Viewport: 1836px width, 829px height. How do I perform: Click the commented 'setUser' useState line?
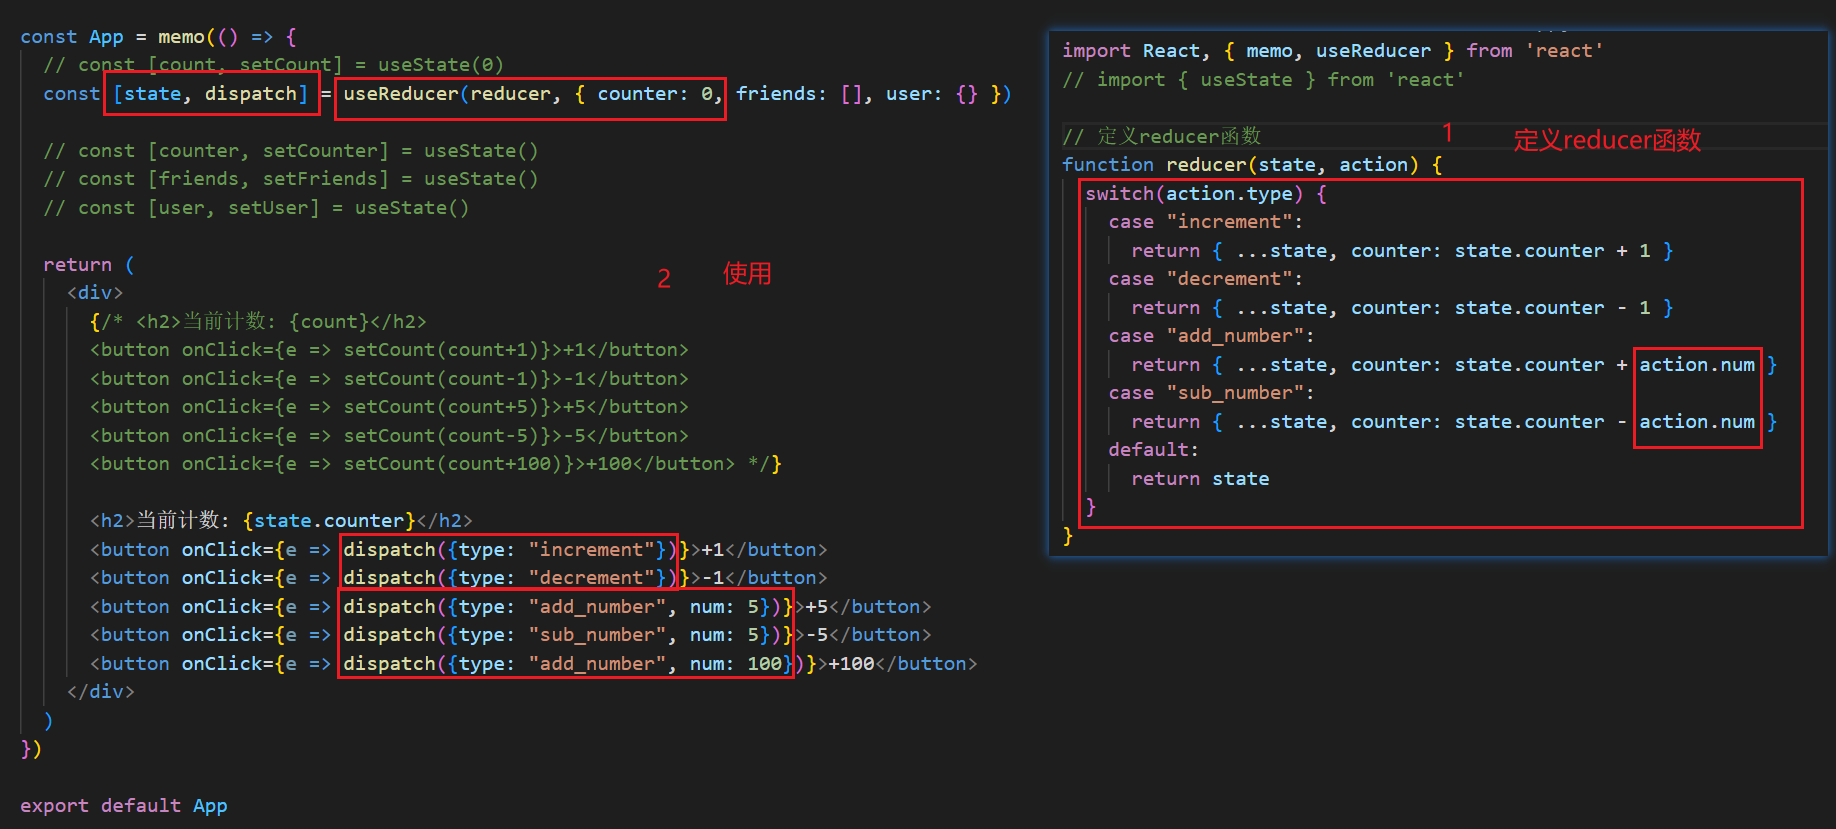pos(256,208)
